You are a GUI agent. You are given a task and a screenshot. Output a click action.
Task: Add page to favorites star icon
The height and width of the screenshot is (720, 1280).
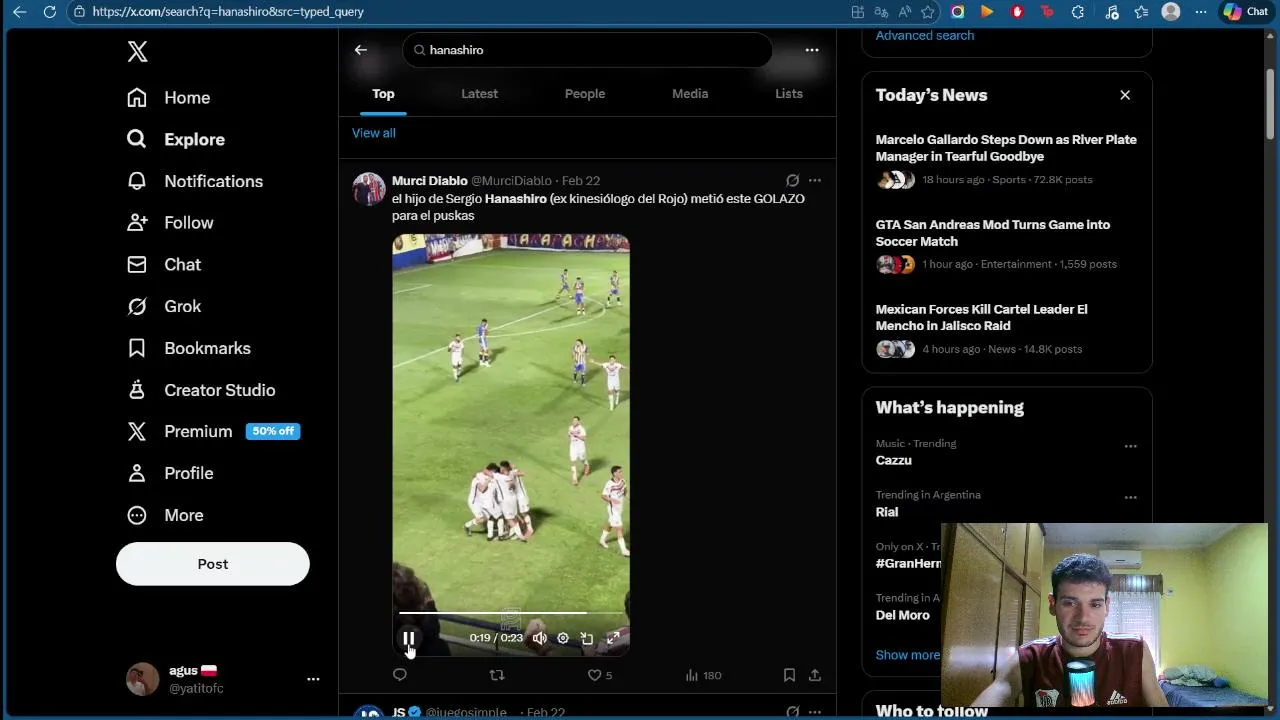[x=928, y=12]
